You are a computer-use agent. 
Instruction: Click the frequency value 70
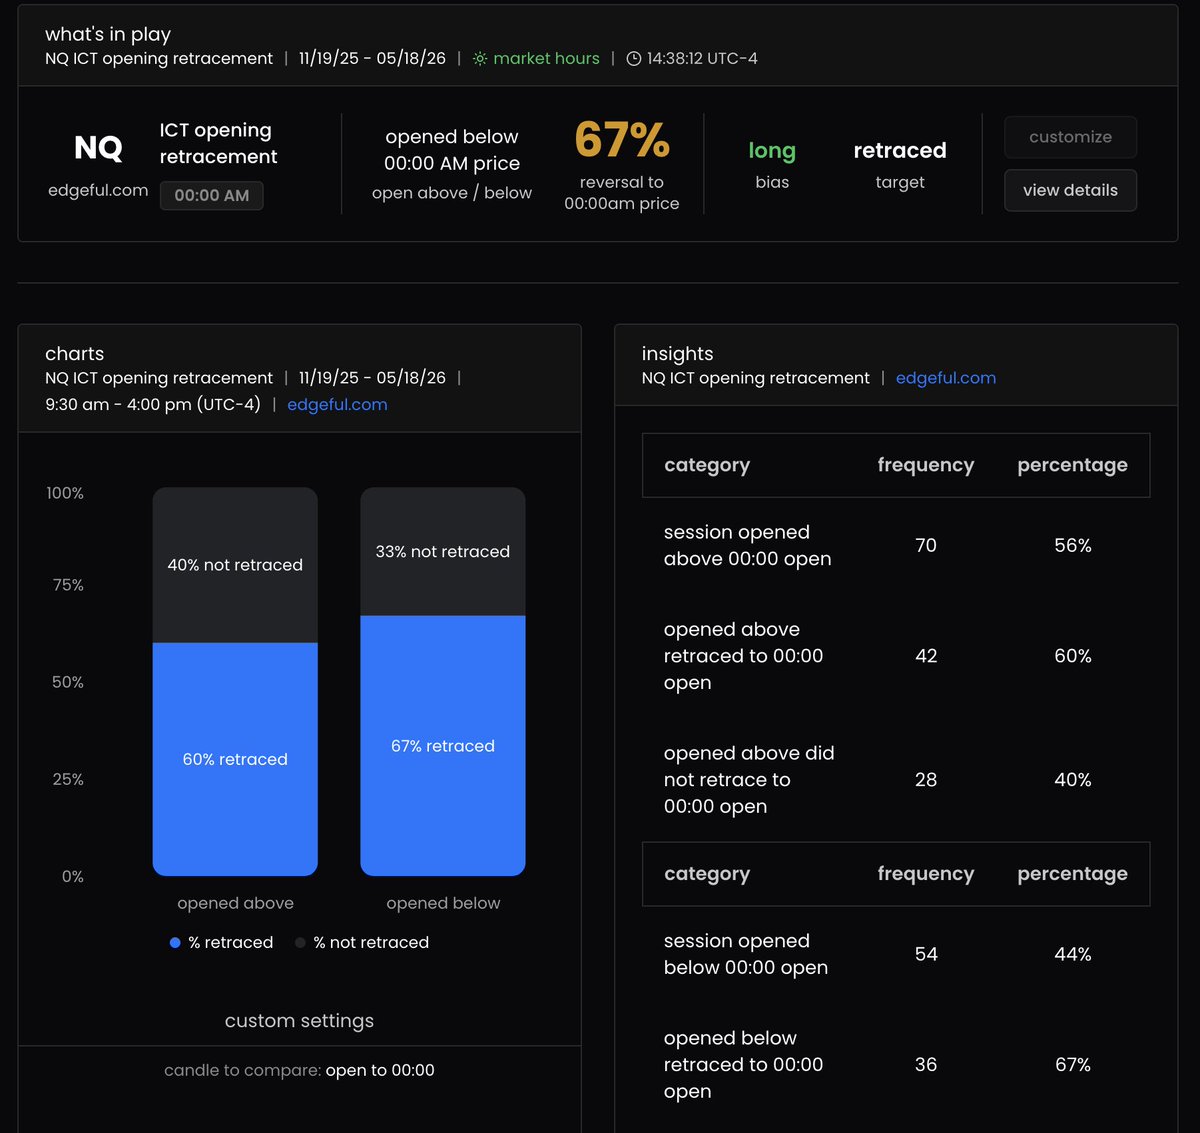tap(926, 546)
